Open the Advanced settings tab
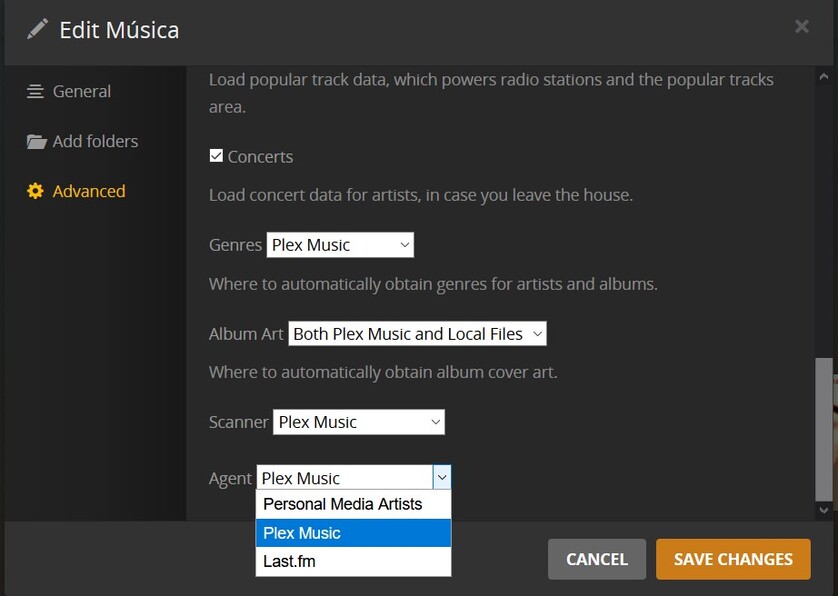 coord(89,191)
